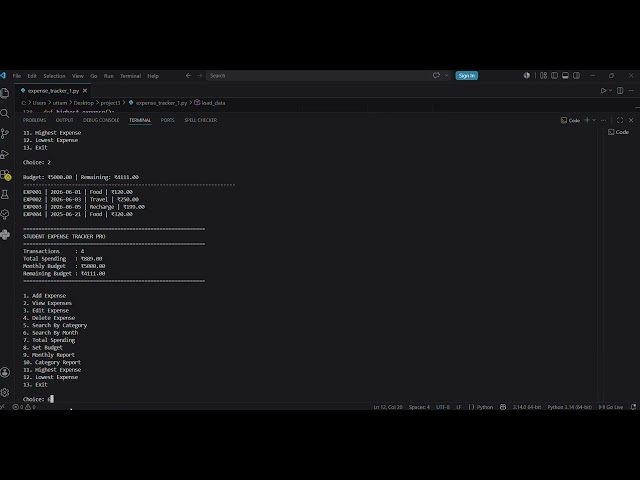Click the project1 breadcrumb segment
Image resolution: width=640 pixels, height=480 pixels.
point(110,103)
